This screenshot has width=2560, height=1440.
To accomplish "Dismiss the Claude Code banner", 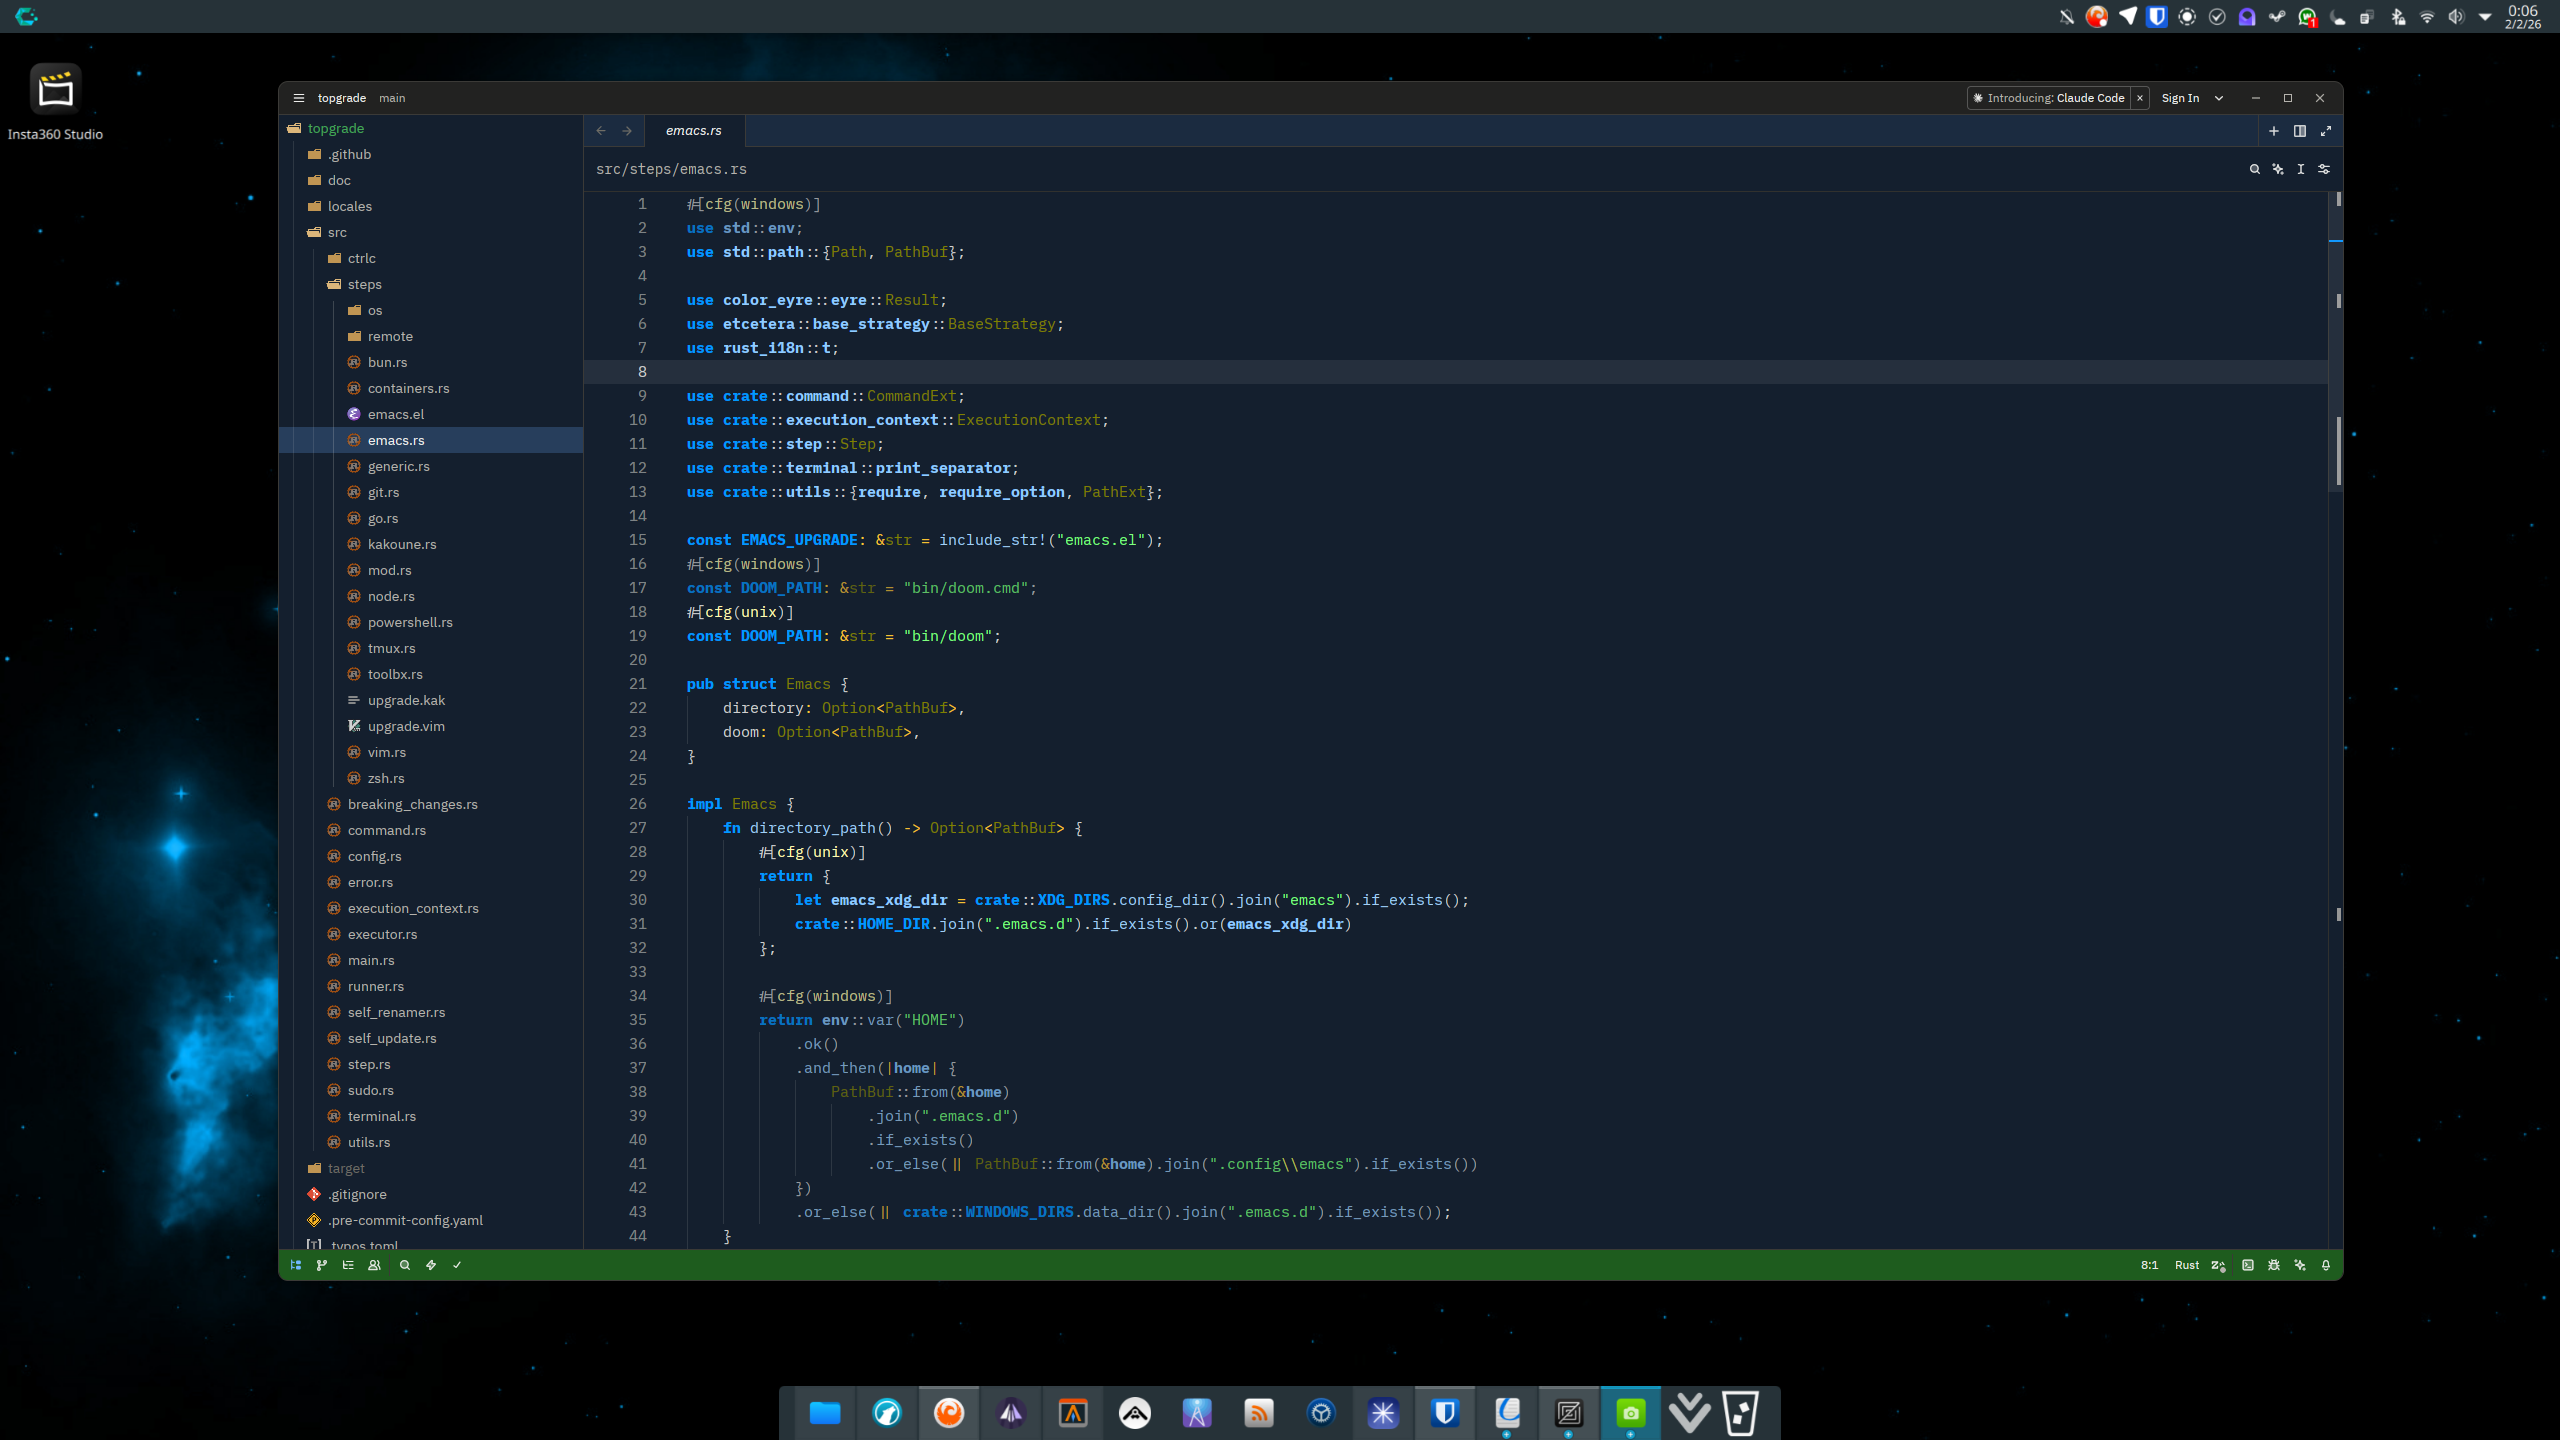I will point(2140,98).
